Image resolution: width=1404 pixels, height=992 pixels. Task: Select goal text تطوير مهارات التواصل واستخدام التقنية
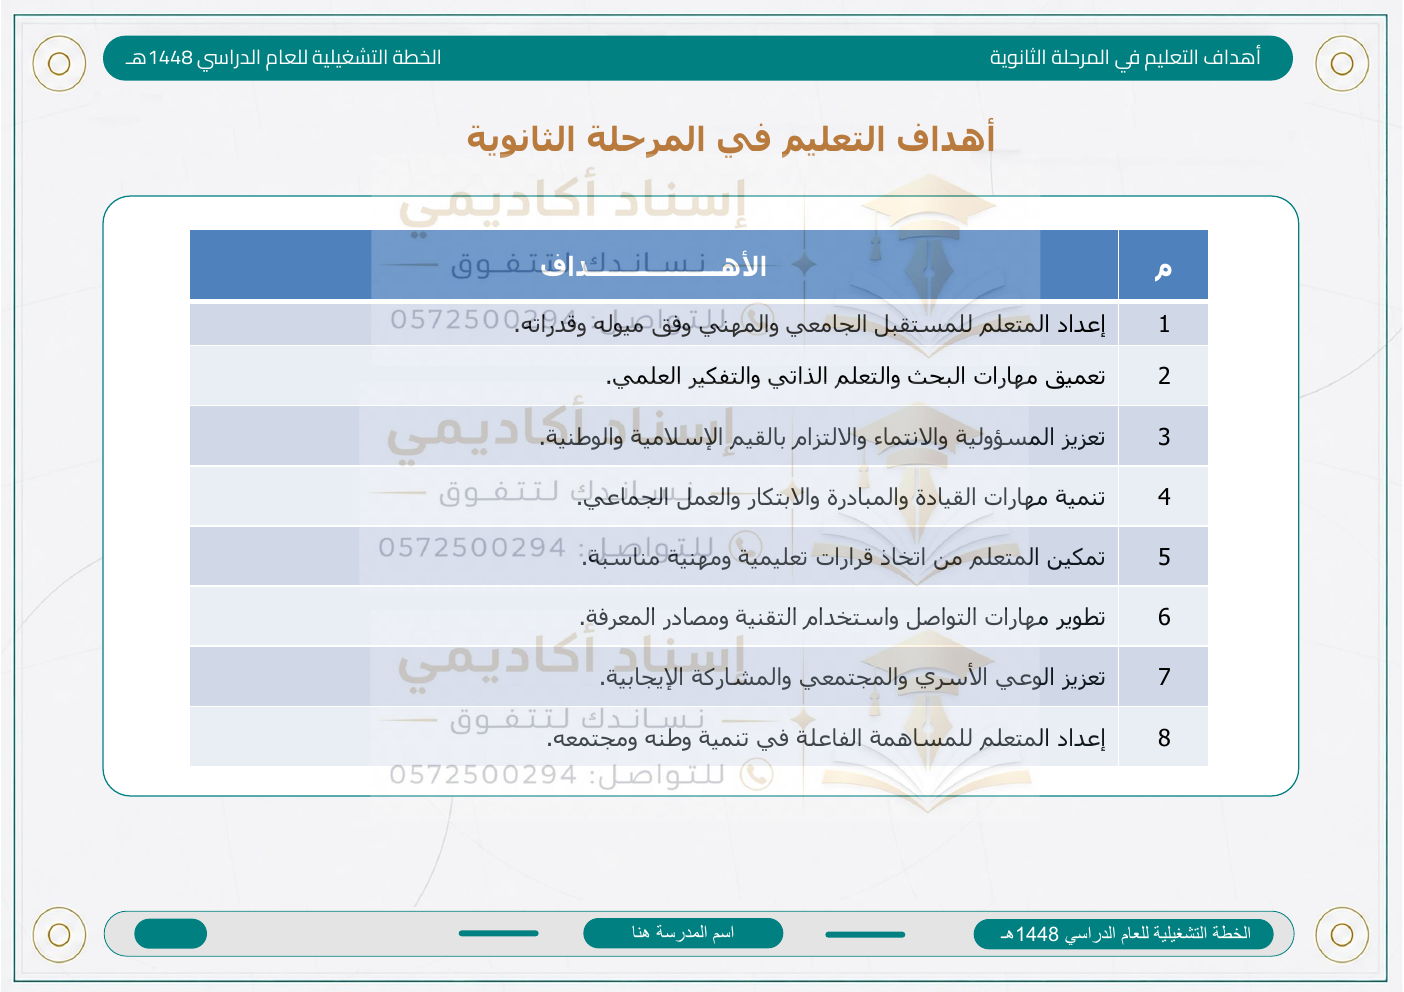click(x=919, y=617)
